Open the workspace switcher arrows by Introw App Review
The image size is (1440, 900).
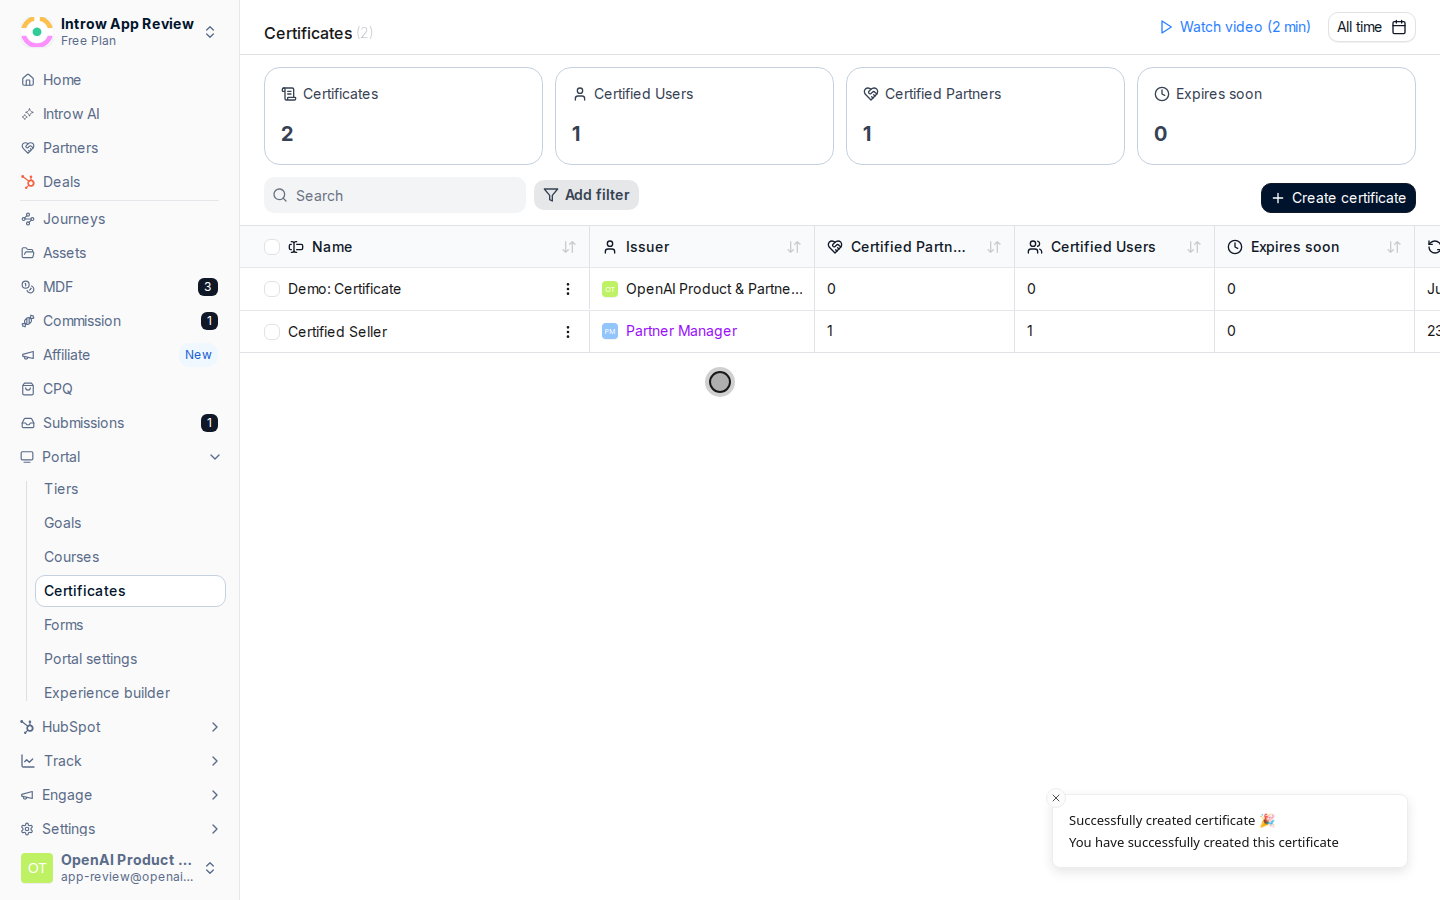pos(210,32)
